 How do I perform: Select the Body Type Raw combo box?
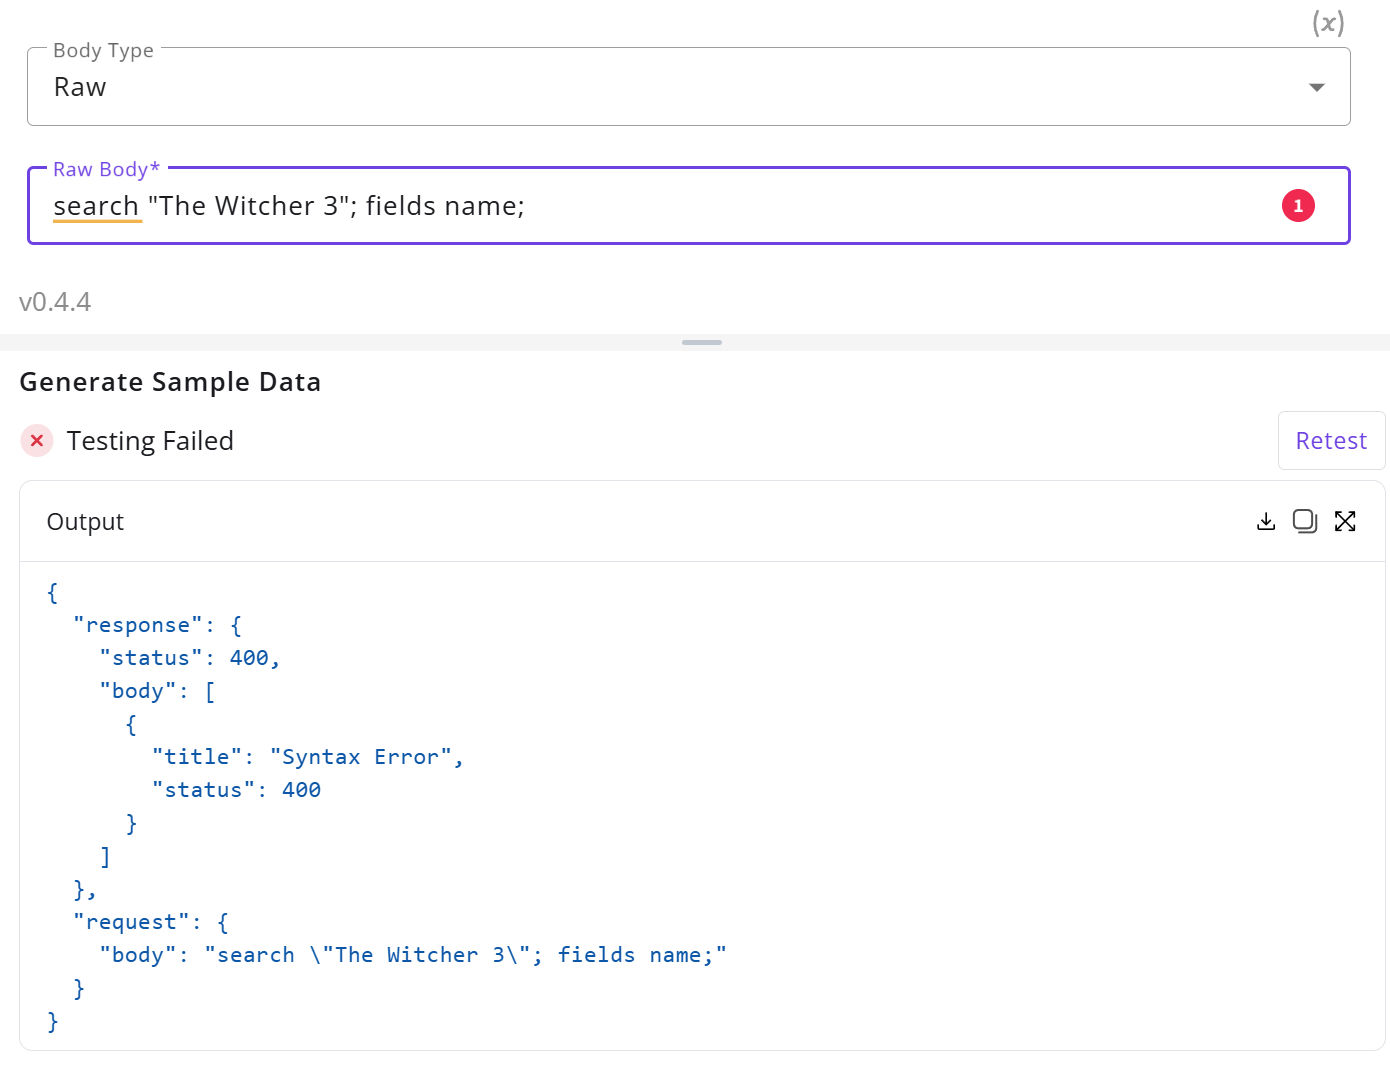click(688, 87)
